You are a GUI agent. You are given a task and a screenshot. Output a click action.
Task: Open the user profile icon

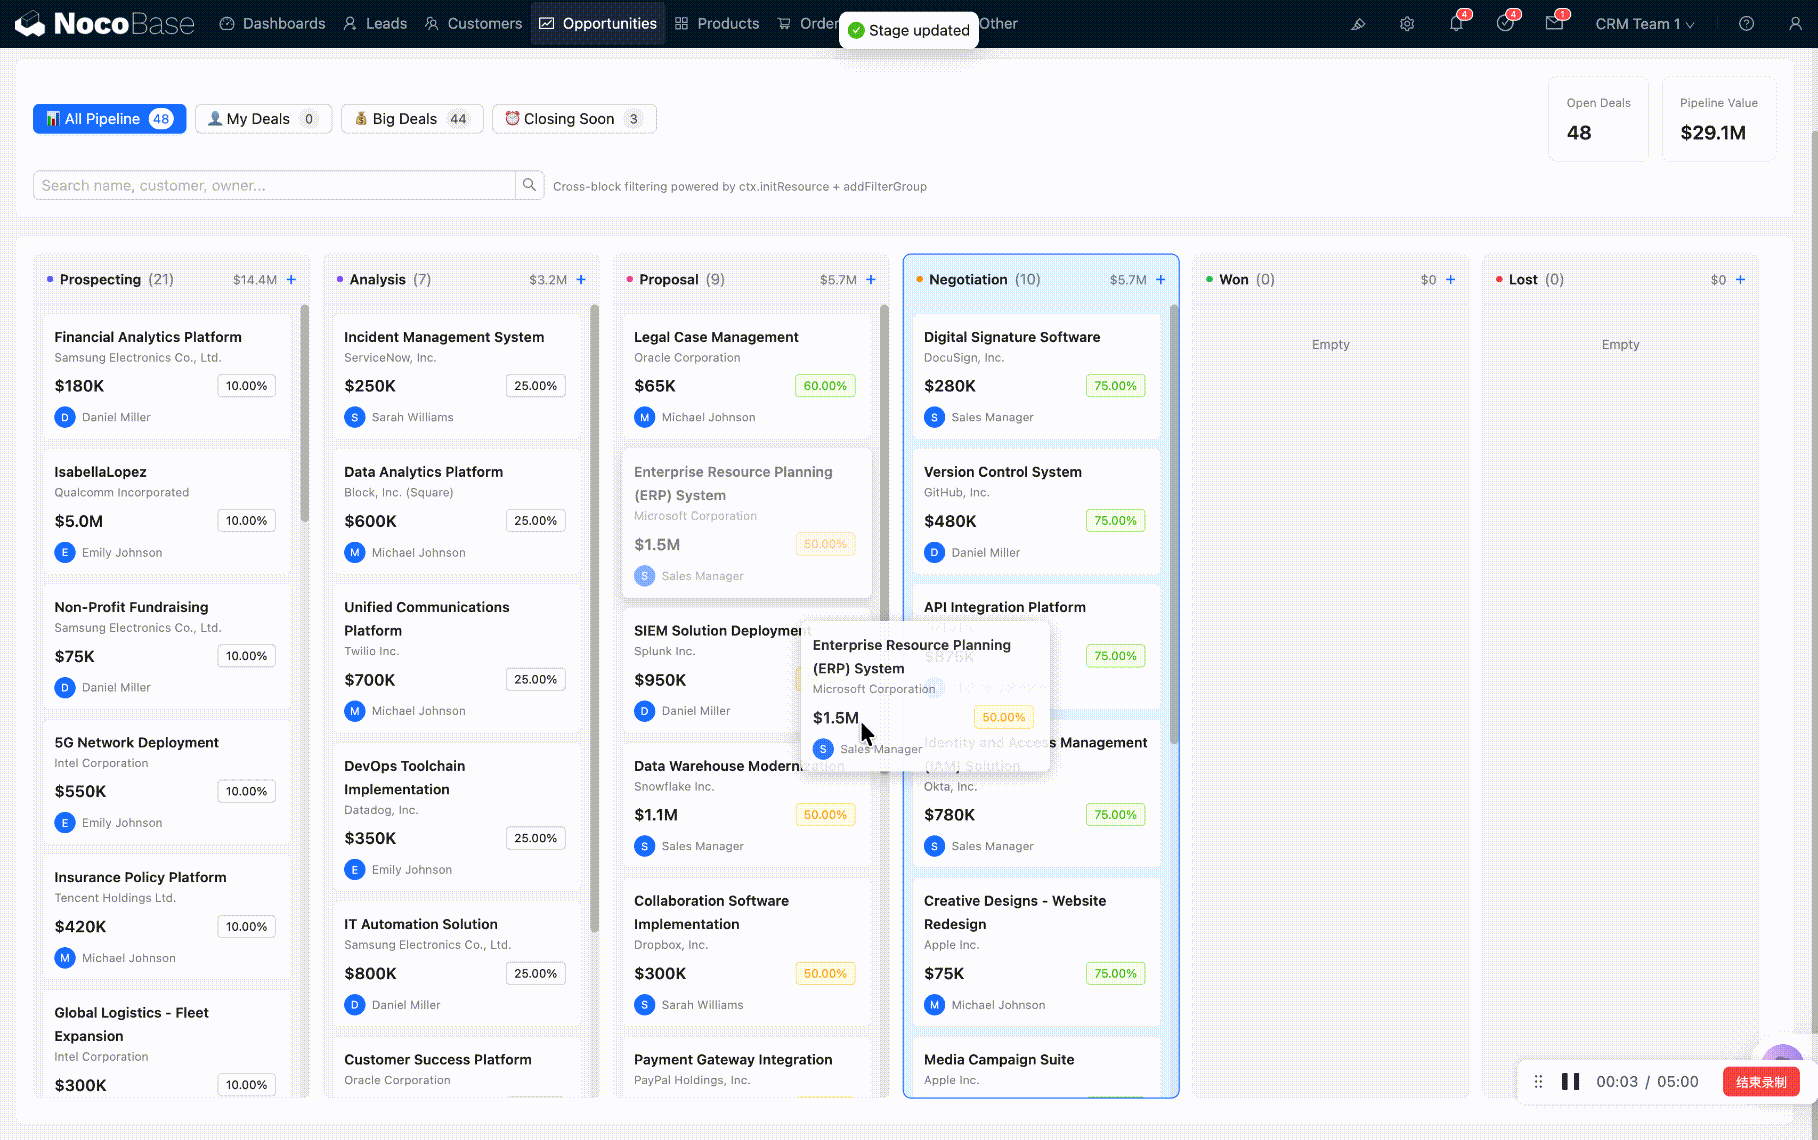coord(1795,24)
